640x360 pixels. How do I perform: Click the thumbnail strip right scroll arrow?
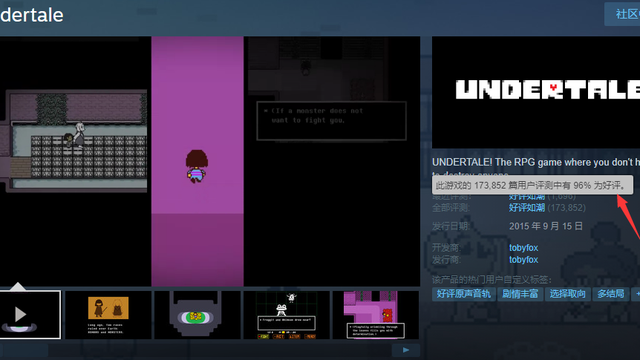(x=406, y=350)
